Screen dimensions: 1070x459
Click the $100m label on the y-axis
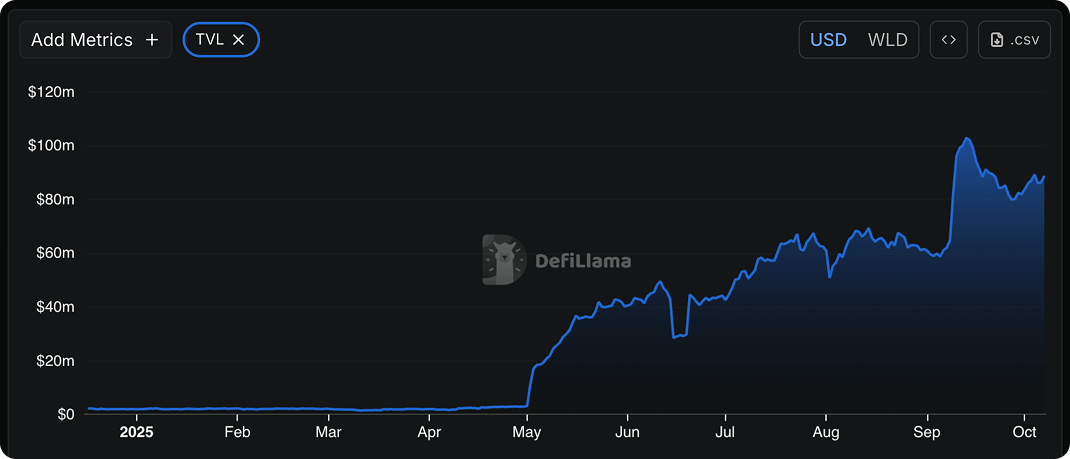click(x=53, y=146)
